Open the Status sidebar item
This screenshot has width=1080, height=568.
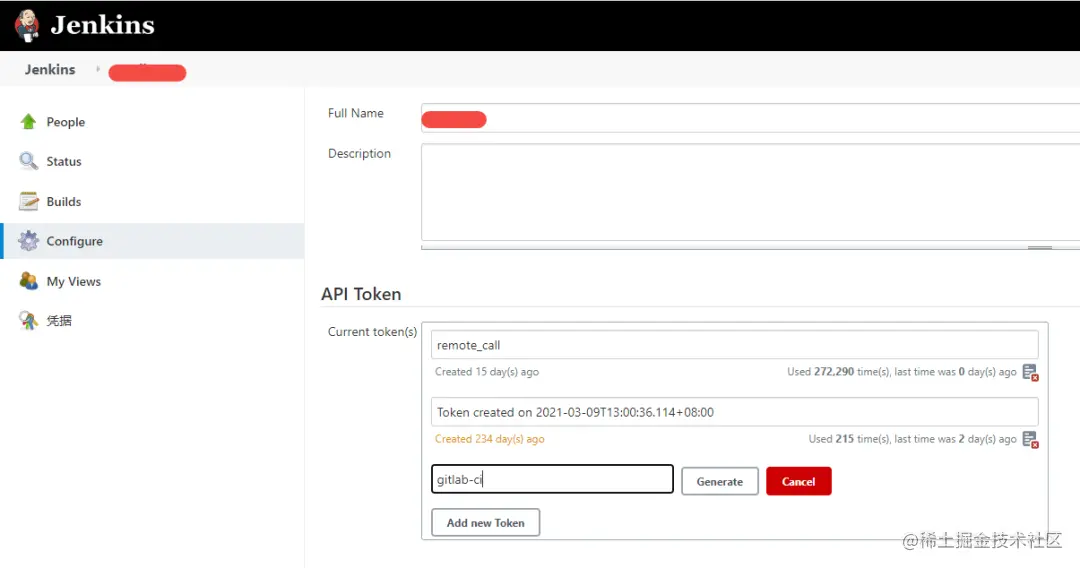tap(64, 162)
